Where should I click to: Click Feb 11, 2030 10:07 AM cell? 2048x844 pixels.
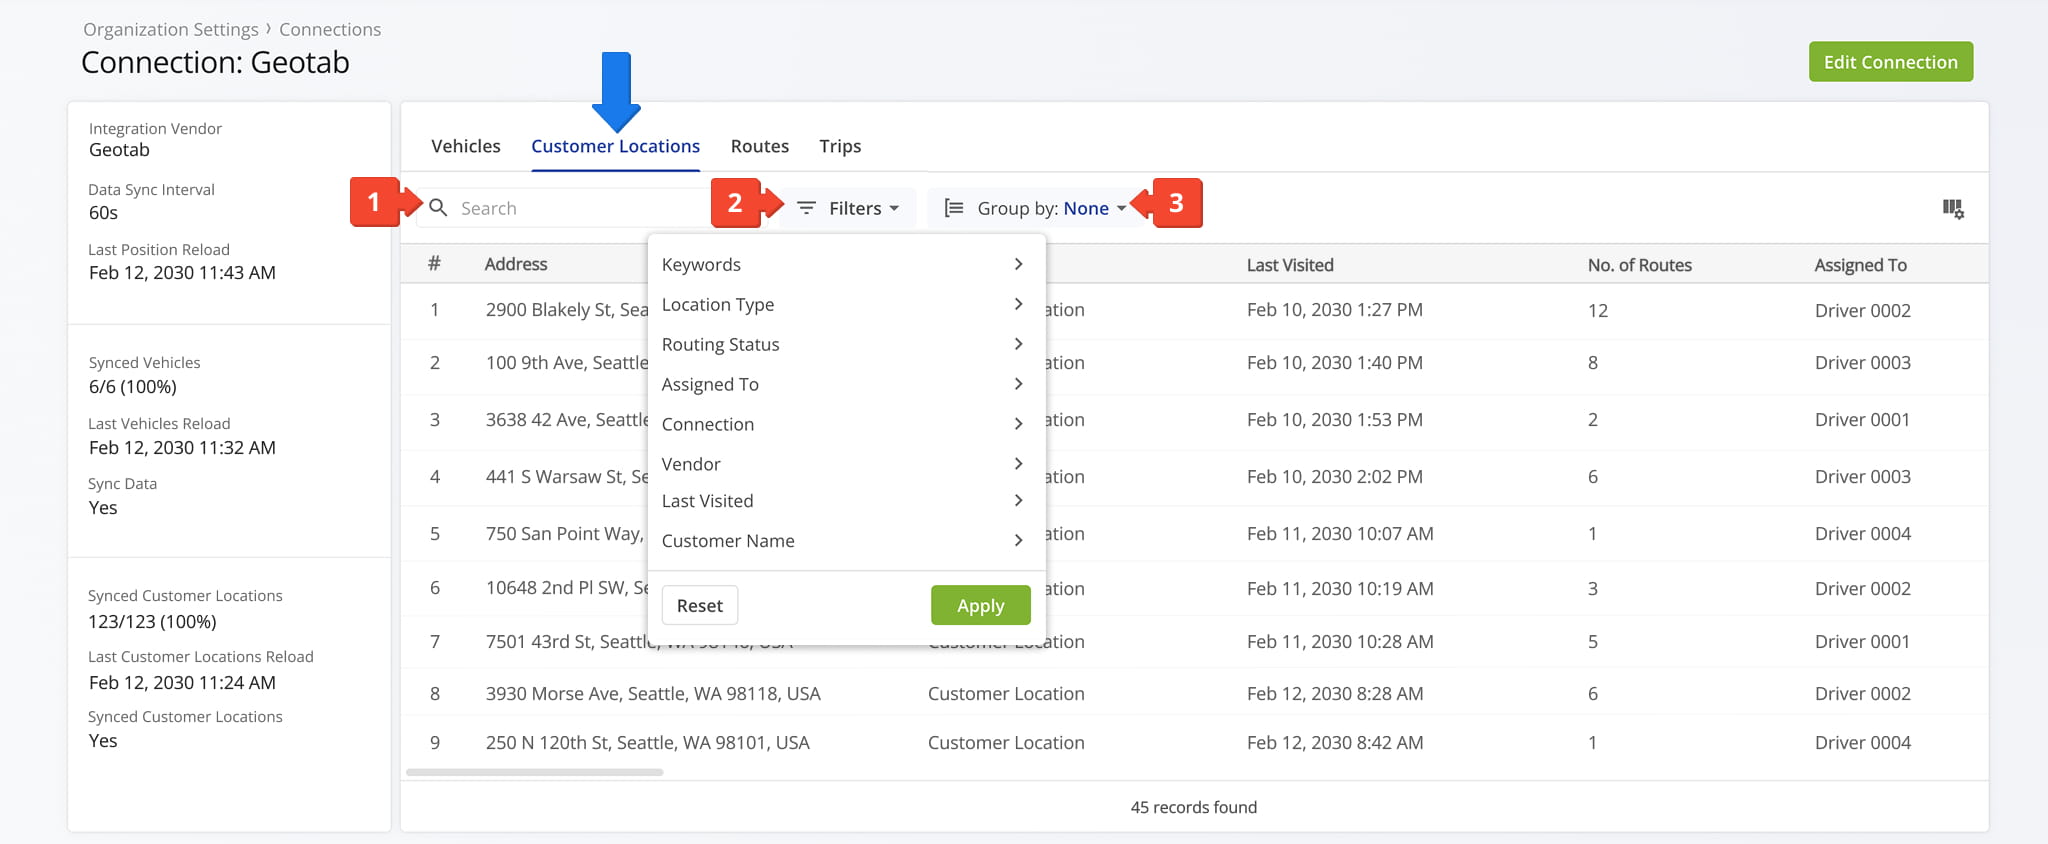coord(1340,534)
